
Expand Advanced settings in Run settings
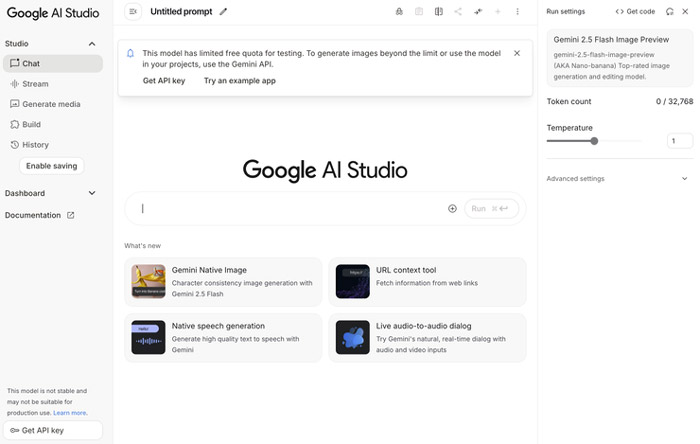click(x=684, y=178)
